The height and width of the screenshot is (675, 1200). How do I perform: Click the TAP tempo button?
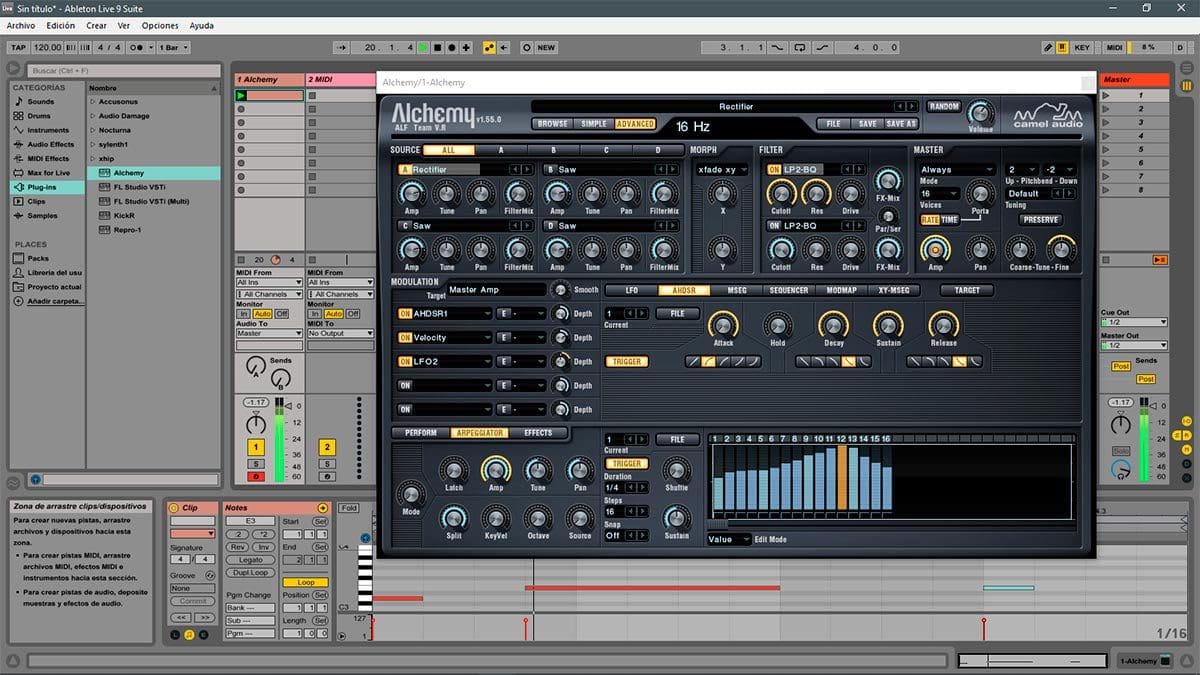click(x=18, y=47)
